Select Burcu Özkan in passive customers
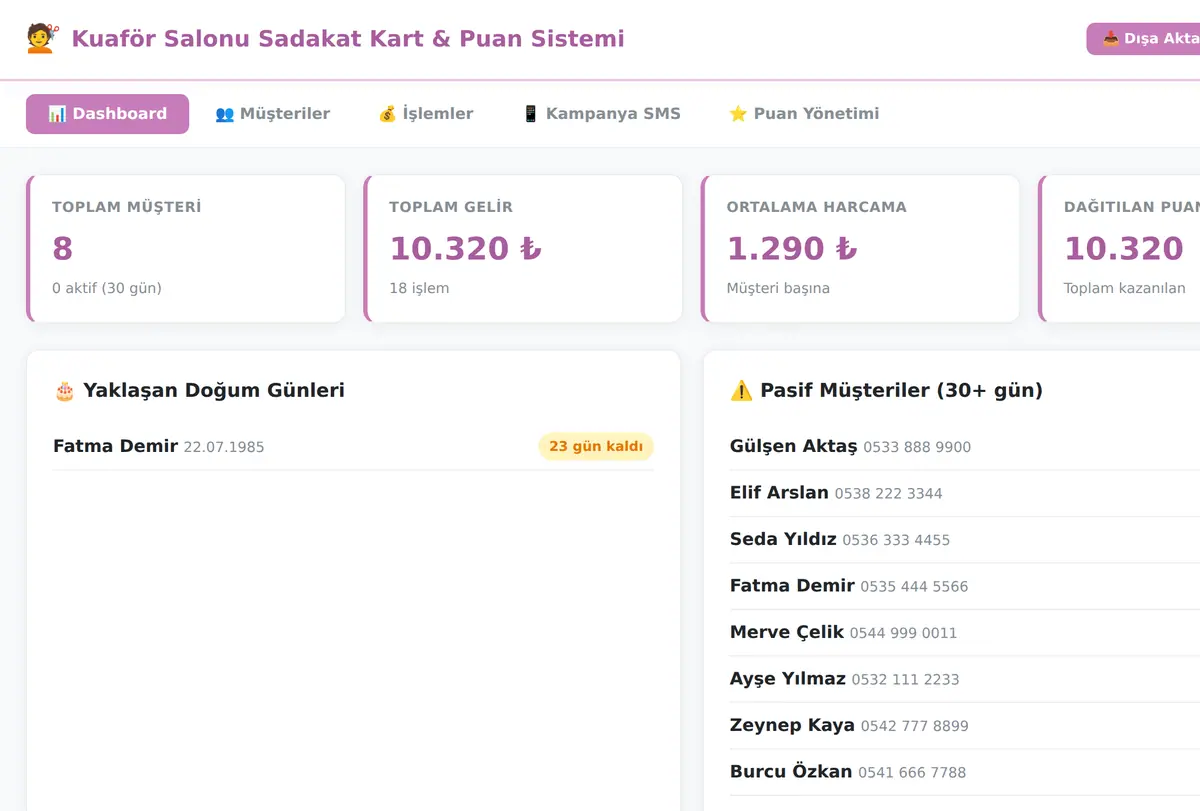This screenshot has width=1200, height=811. tap(791, 771)
